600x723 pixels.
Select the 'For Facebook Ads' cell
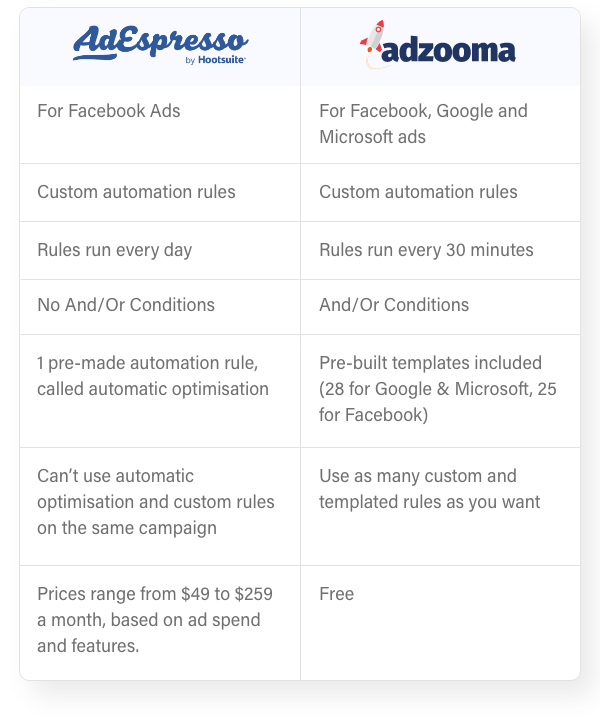160,124
